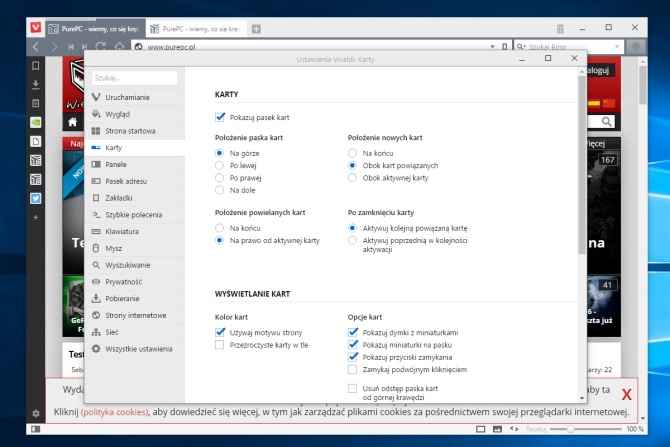Open settings gear in side panel
670x447 pixels.
tap(36, 413)
